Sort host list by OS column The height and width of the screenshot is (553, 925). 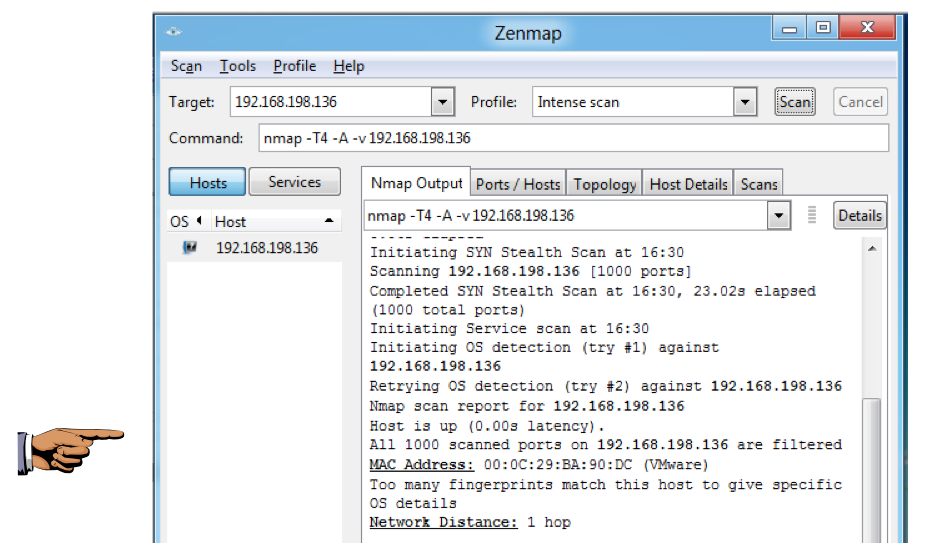188,221
